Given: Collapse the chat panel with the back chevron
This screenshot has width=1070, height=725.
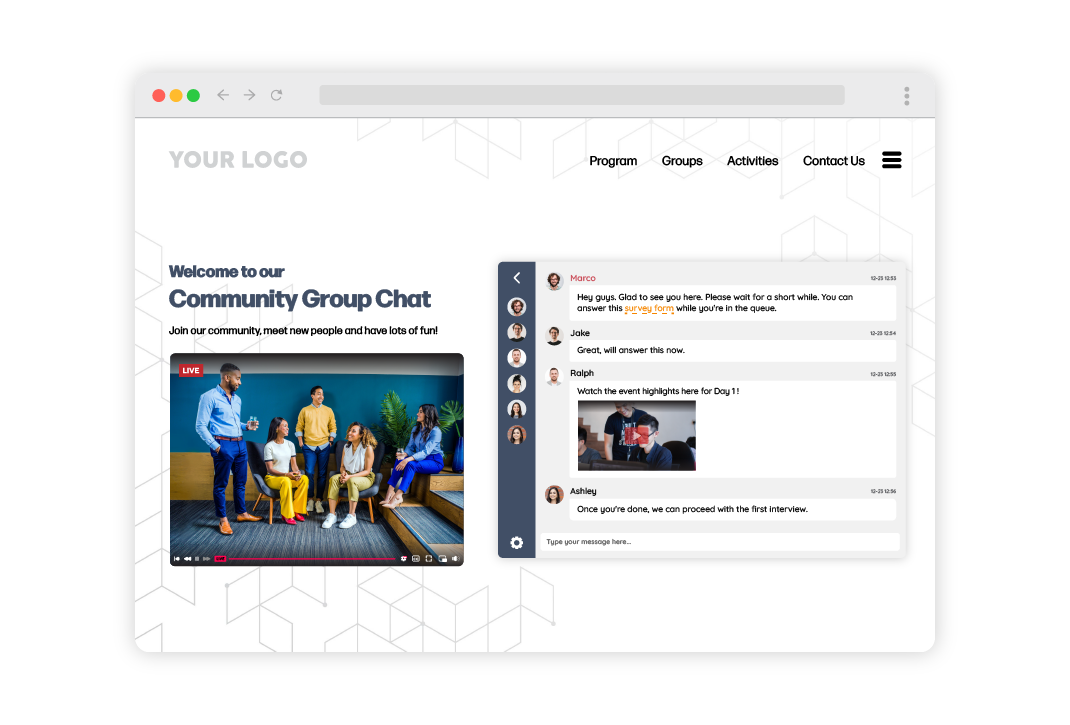Looking at the screenshot, I should click(x=517, y=278).
